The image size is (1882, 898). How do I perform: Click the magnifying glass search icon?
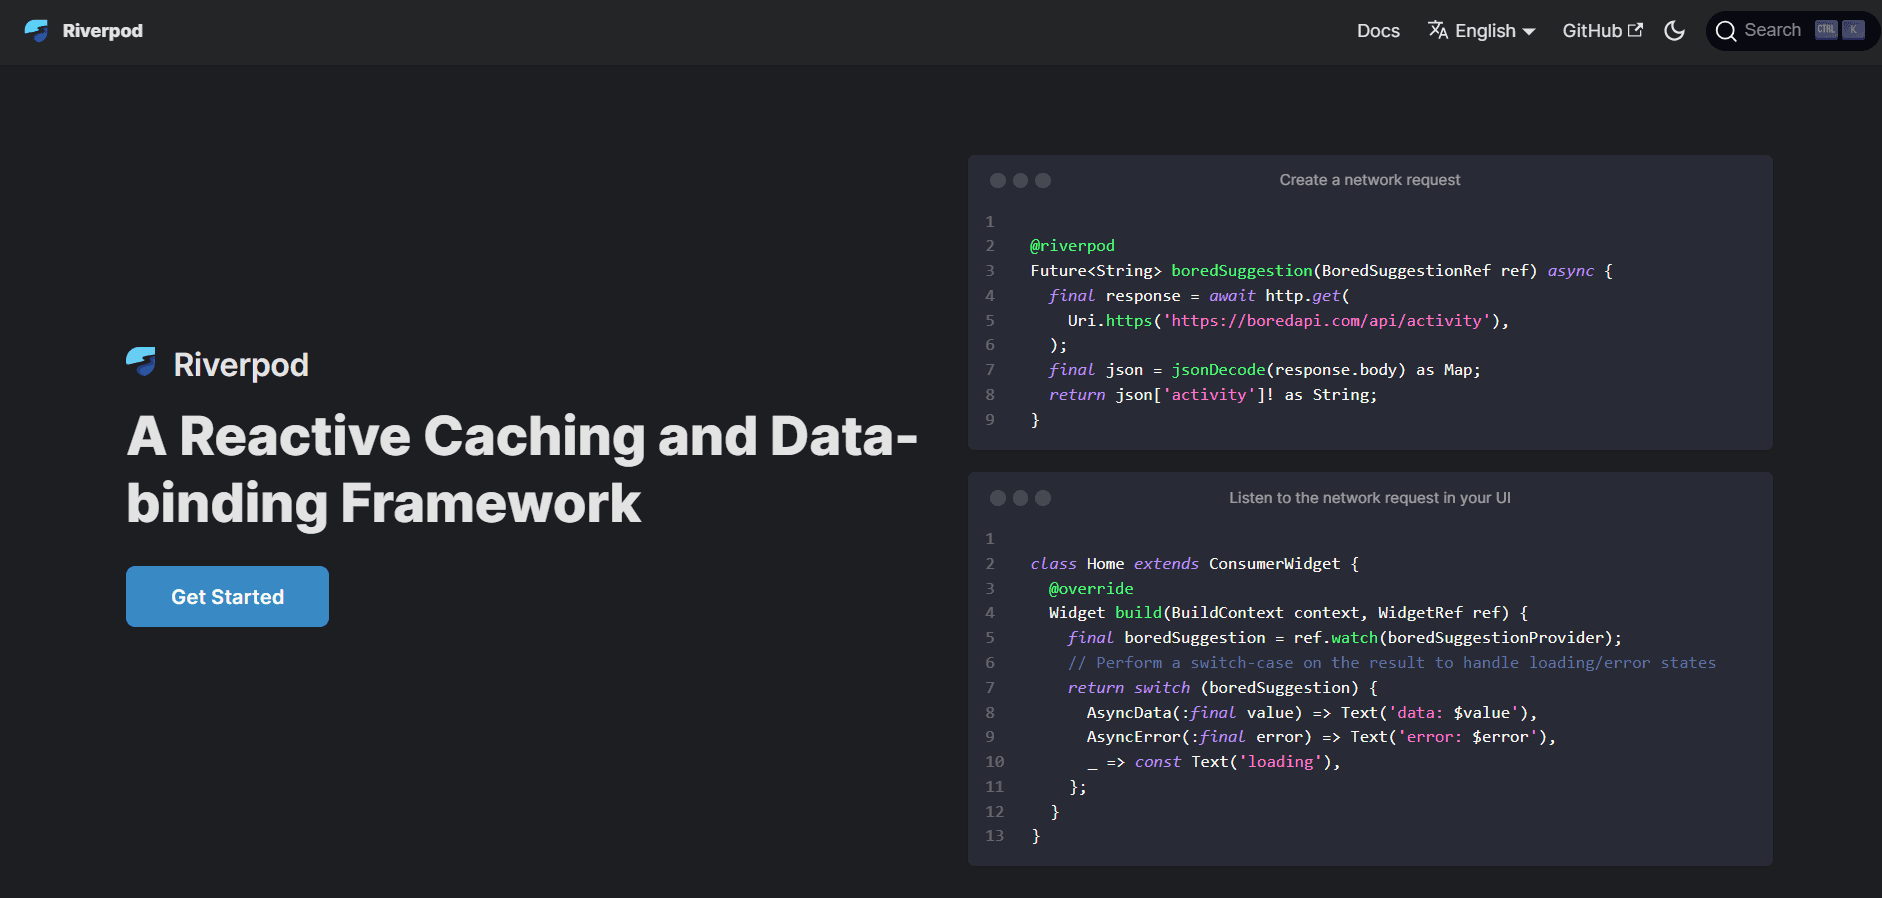pos(1725,31)
